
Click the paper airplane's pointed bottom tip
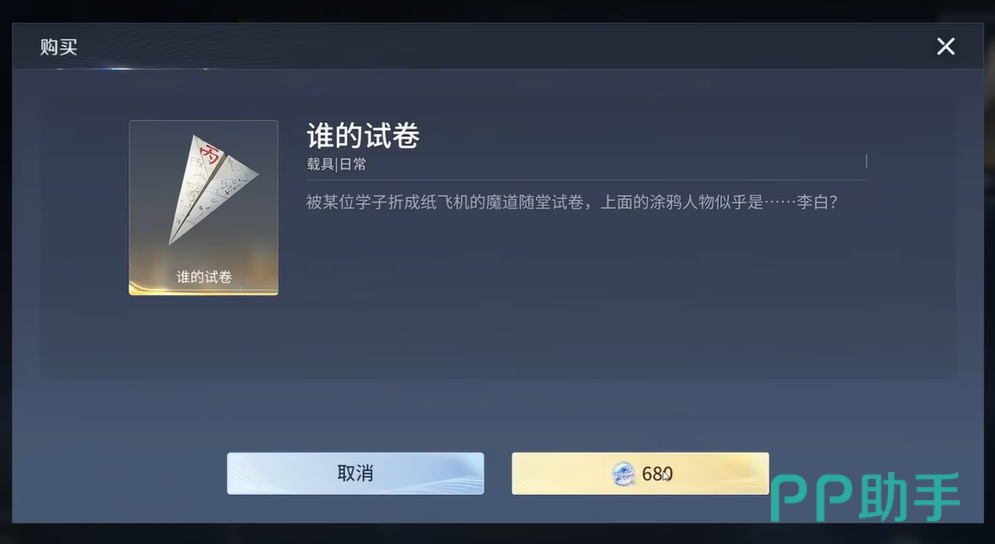pyautogui.click(x=171, y=241)
